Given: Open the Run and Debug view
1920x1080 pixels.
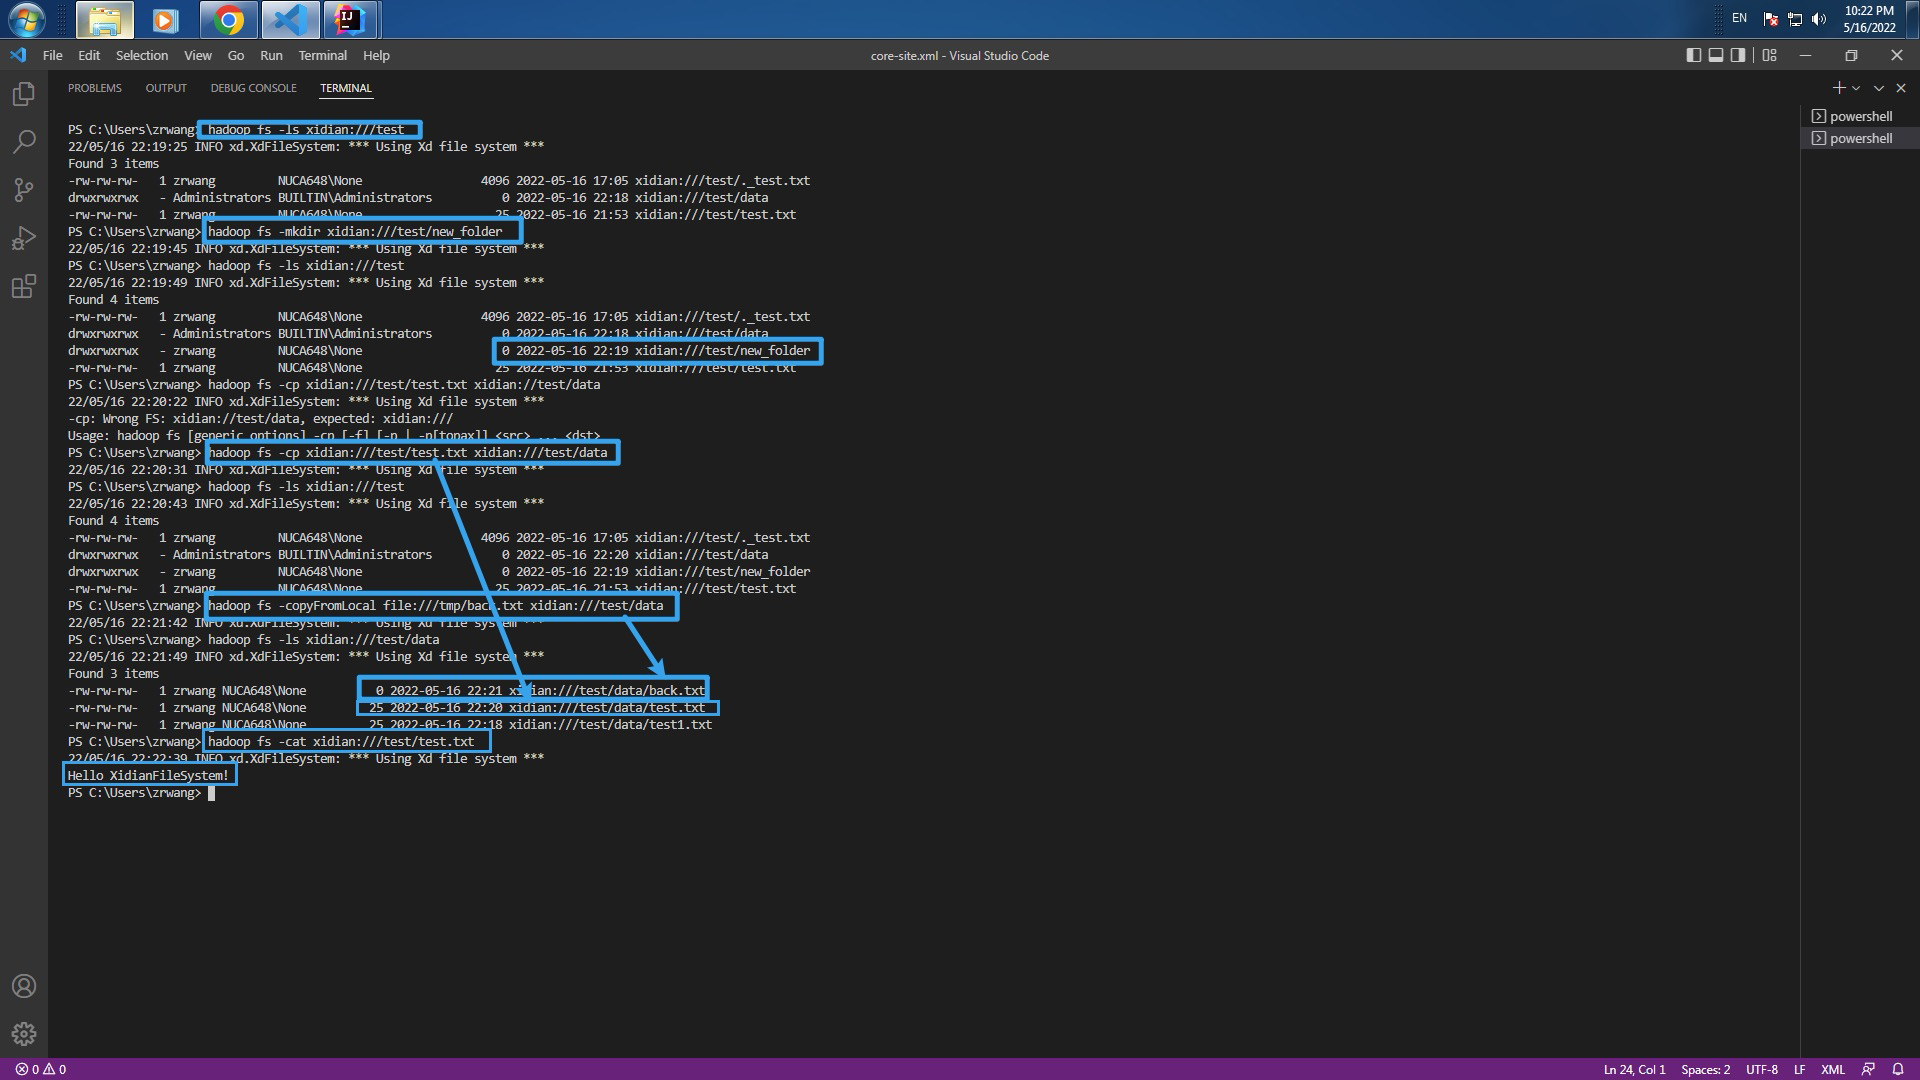Looking at the screenshot, I should click(24, 238).
